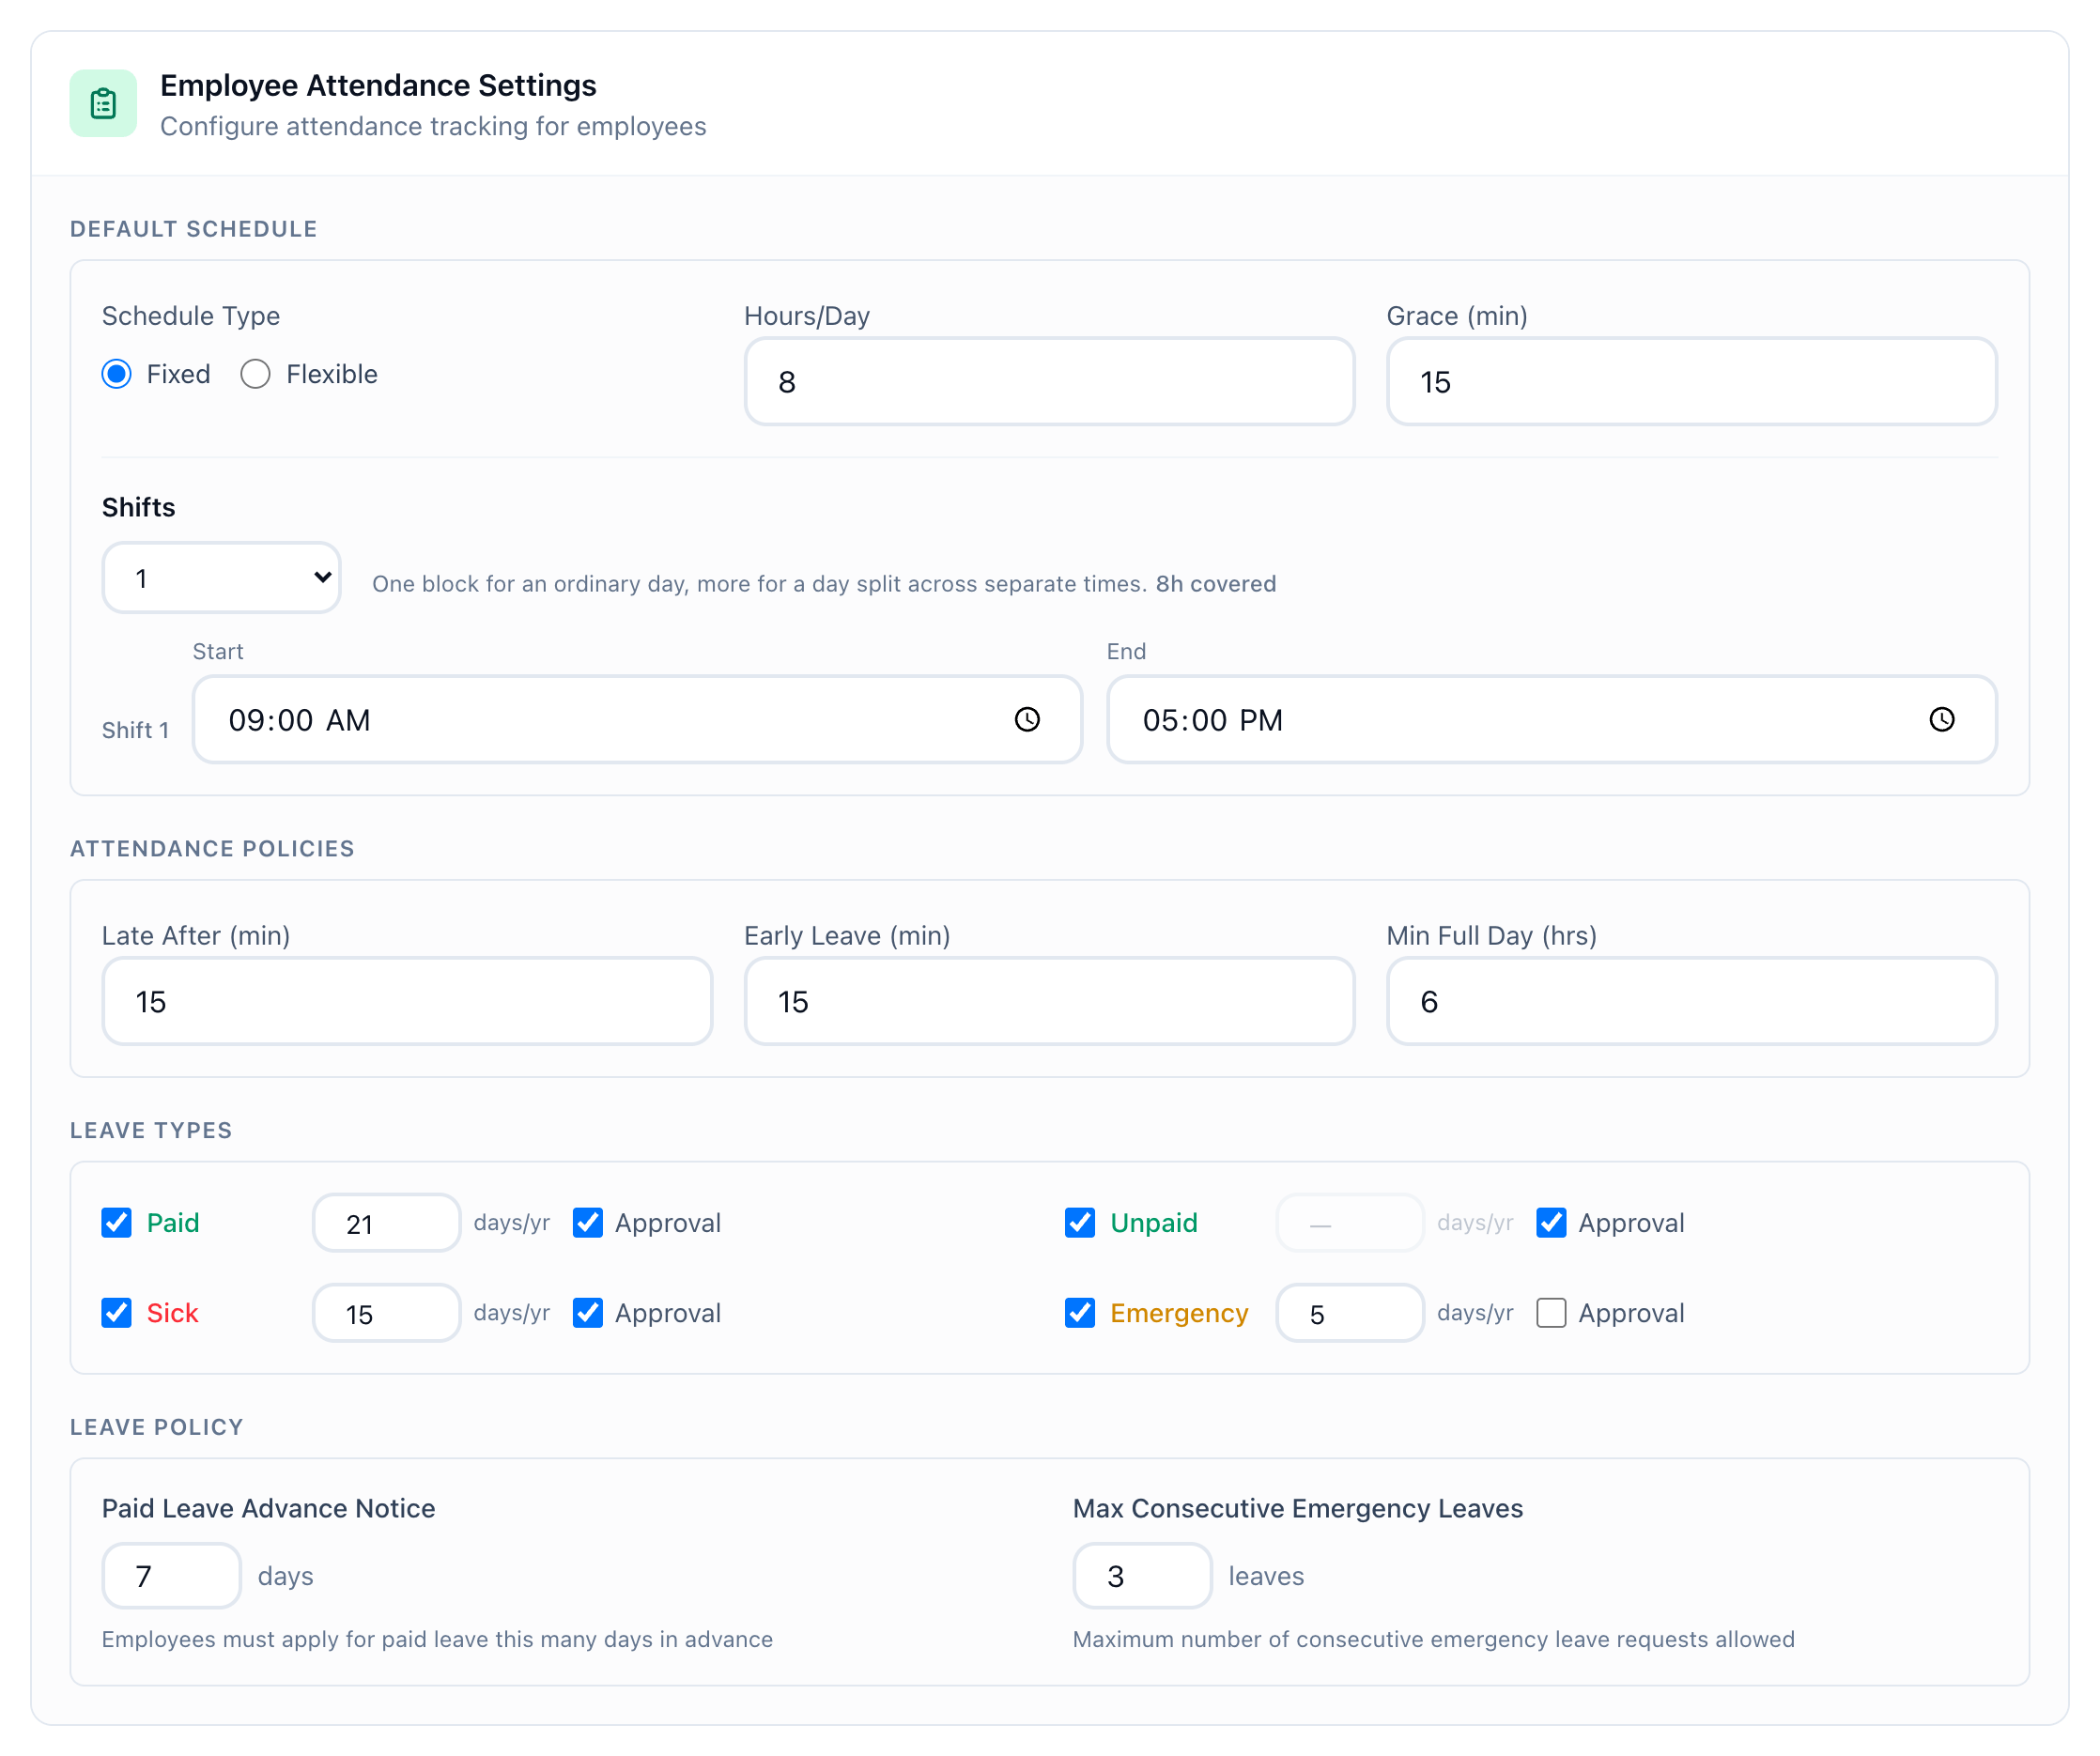
Task: Click "Configure attendance tracking for employees" subtitle
Action: [x=433, y=127]
